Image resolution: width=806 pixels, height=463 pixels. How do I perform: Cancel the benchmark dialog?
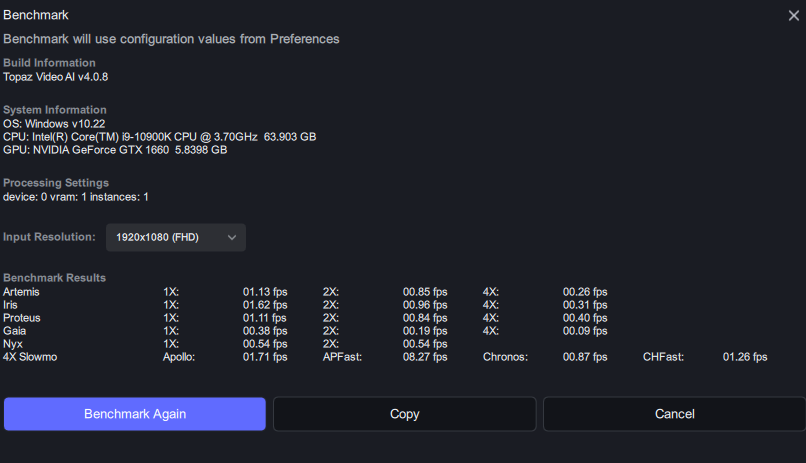point(674,414)
